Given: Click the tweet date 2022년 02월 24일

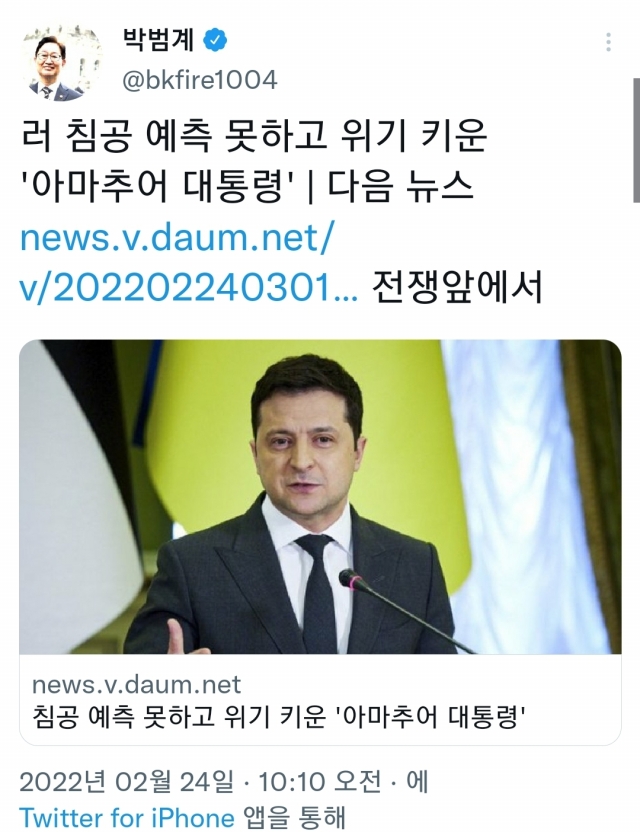Looking at the screenshot, I should click(126, 782).
